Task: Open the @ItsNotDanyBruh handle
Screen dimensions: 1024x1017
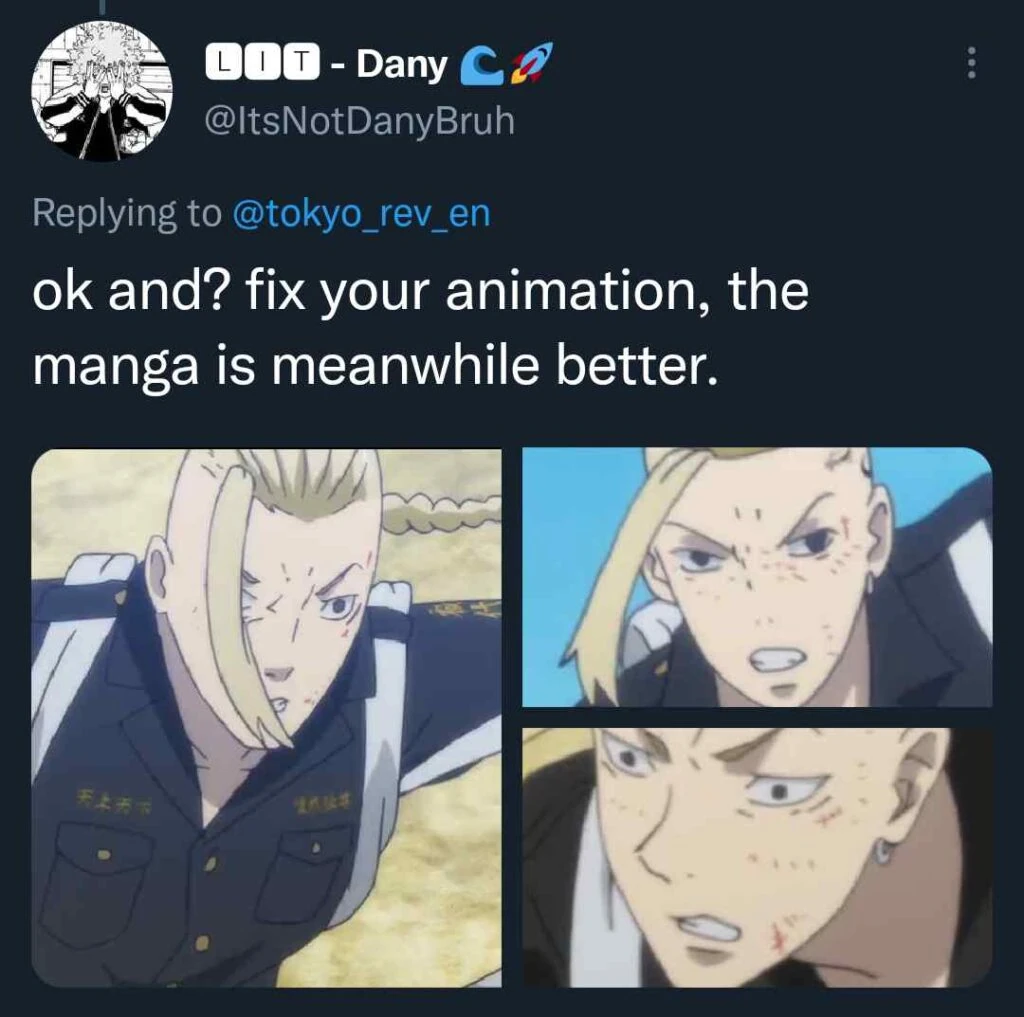Action: 359,121
